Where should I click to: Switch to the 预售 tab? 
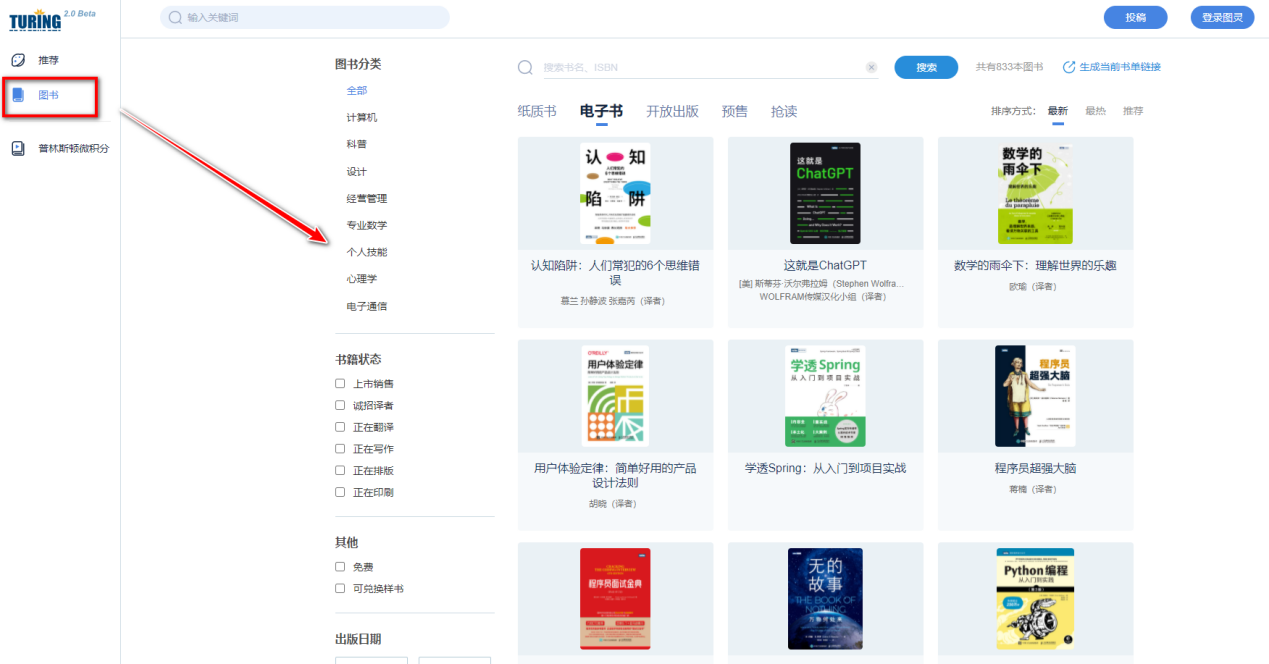coord(734,111)
